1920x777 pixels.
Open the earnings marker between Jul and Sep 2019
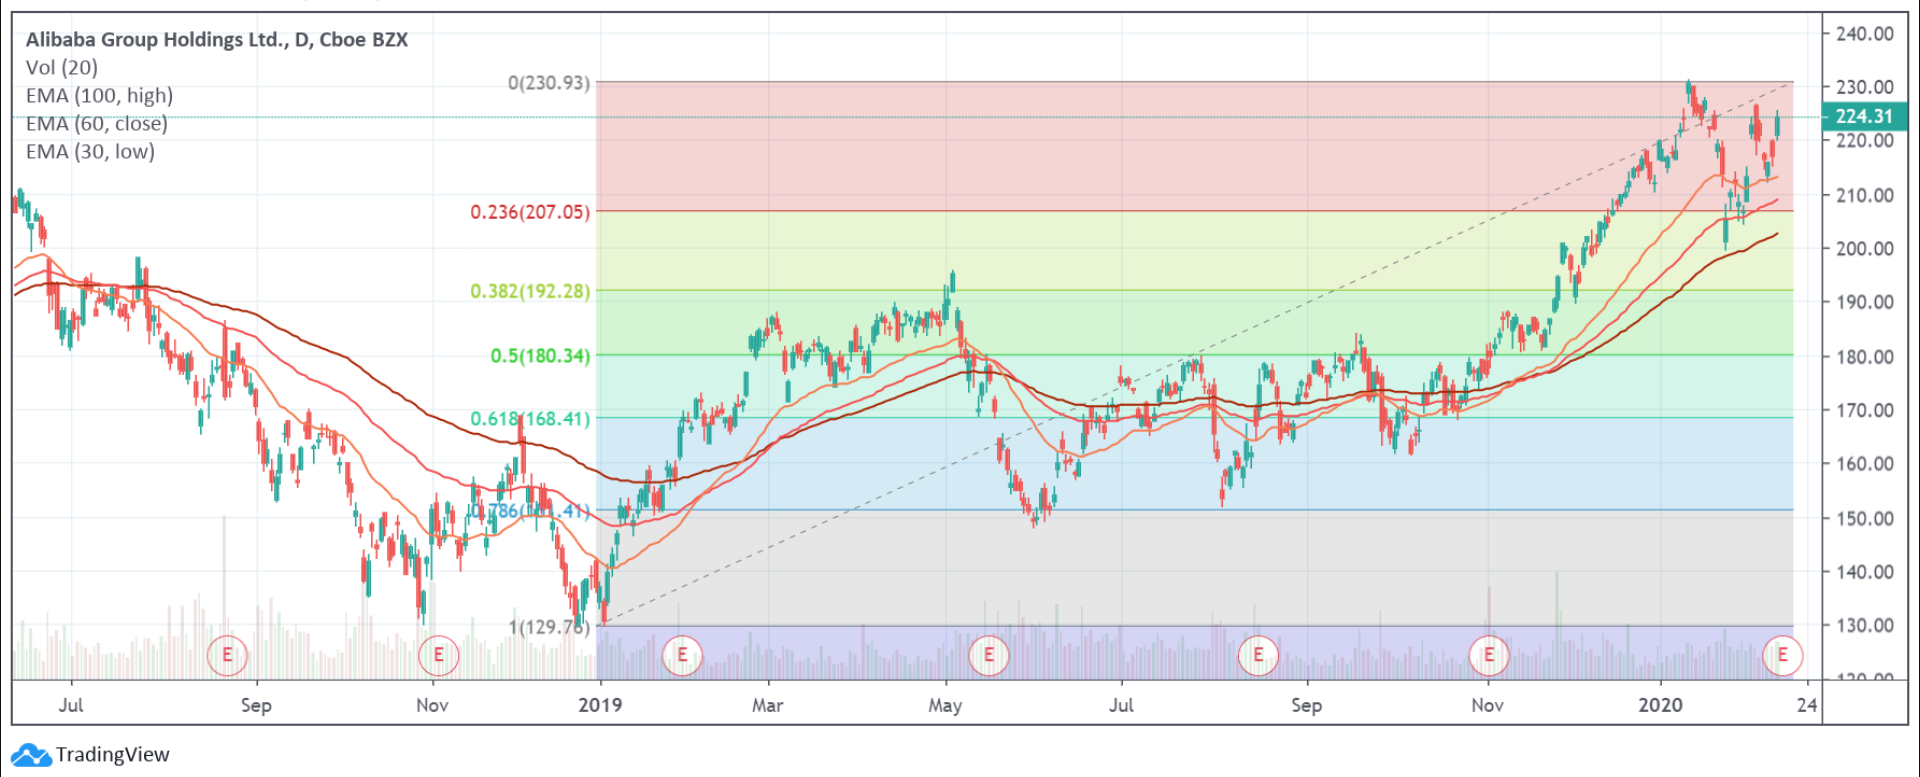[1258, 656]
